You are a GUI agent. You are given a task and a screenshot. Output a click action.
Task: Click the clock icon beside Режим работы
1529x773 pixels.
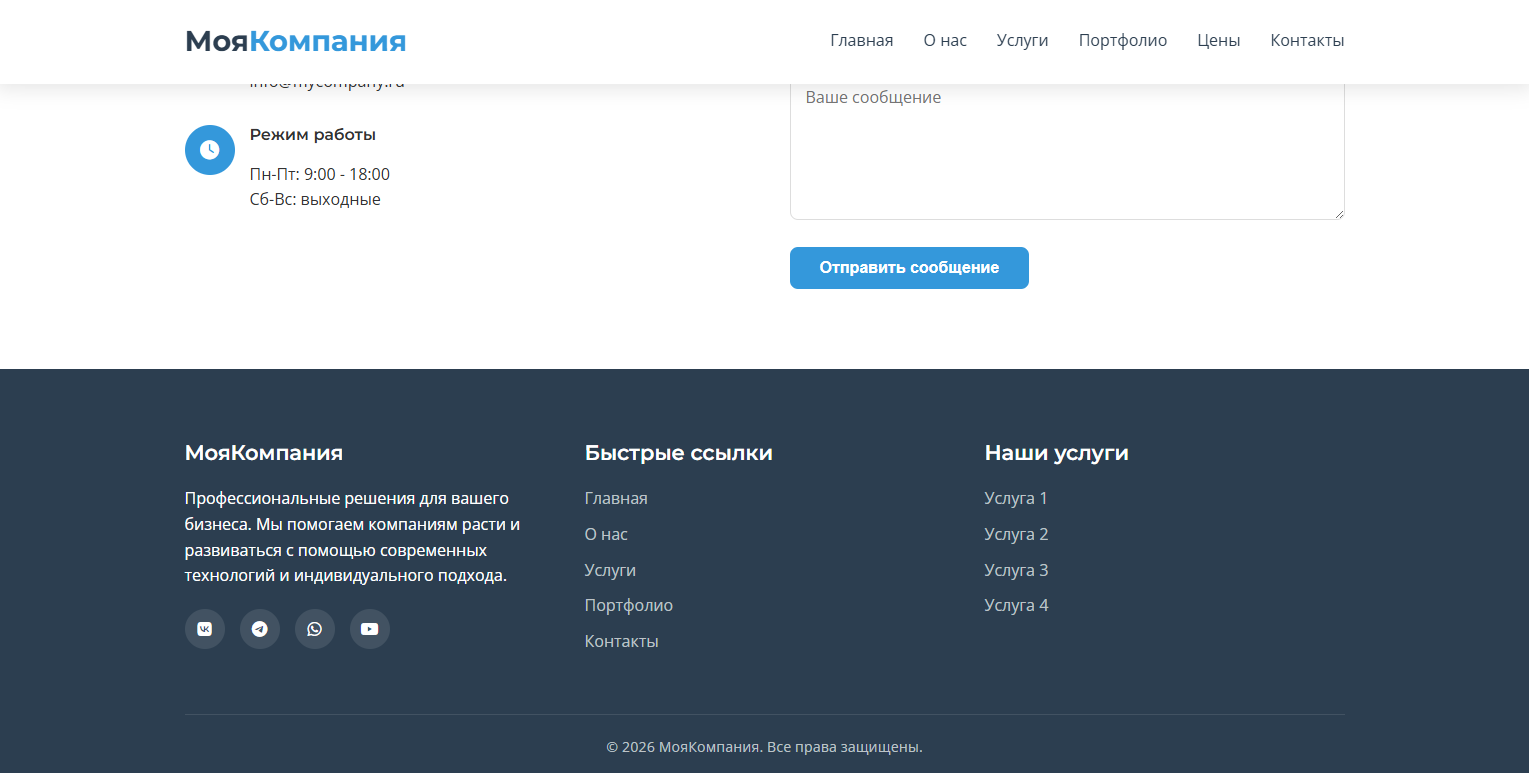[x=210, y=150]
